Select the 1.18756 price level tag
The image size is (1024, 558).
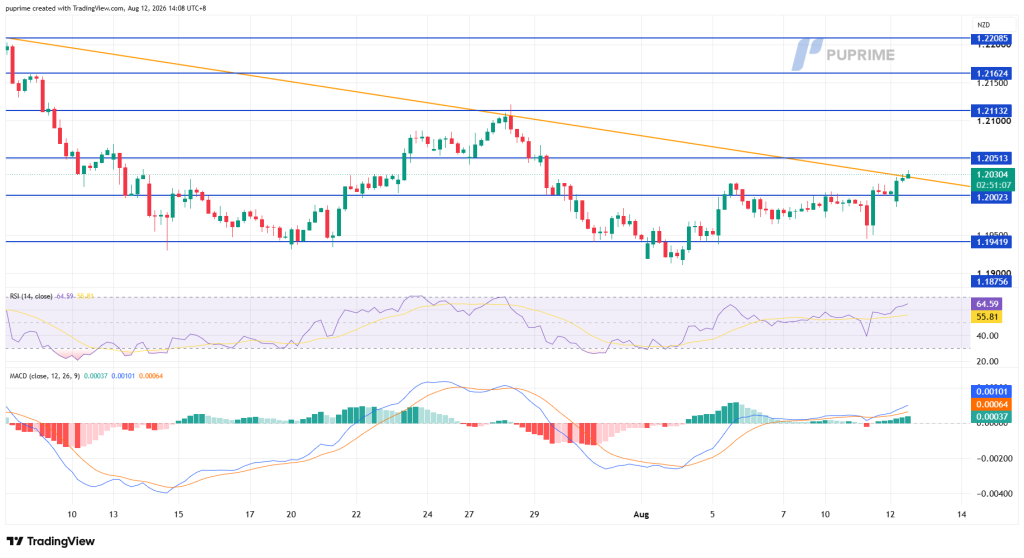(x=991, y=282)
